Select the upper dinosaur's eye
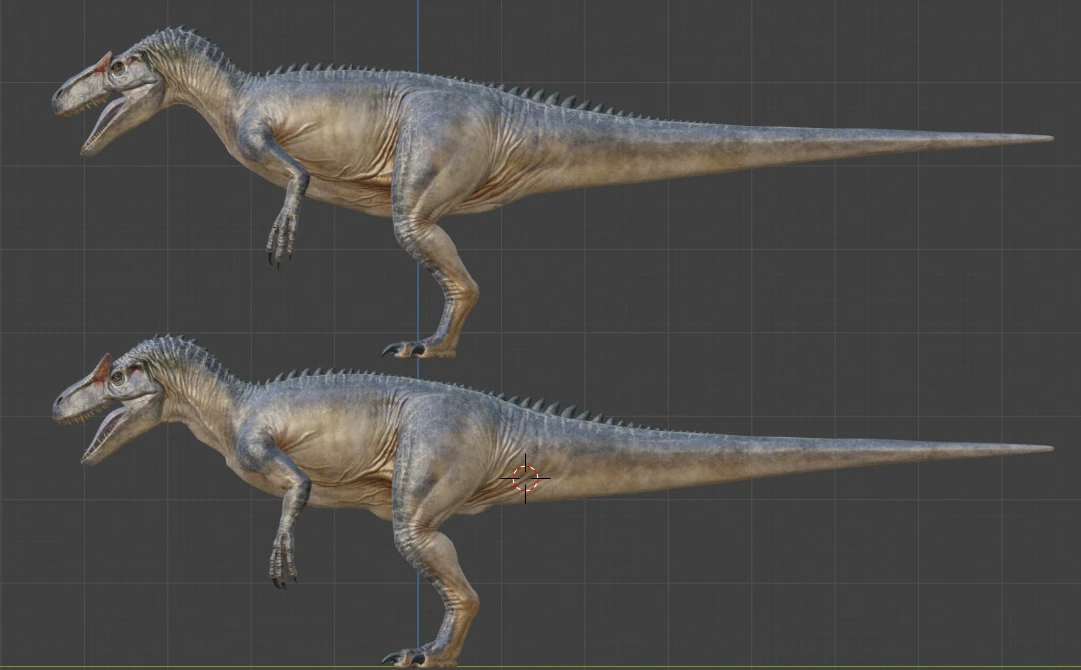Viewport: 1081px width, 670px height. pos(118,68)
